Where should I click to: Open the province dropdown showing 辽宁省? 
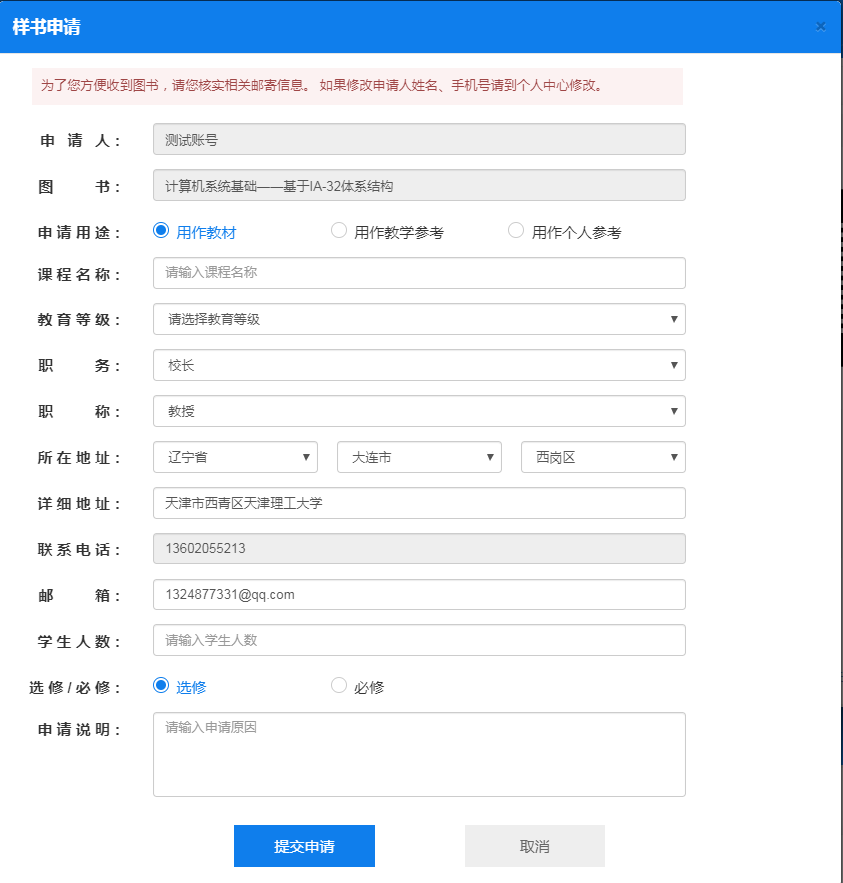click(x=235, y=457)
